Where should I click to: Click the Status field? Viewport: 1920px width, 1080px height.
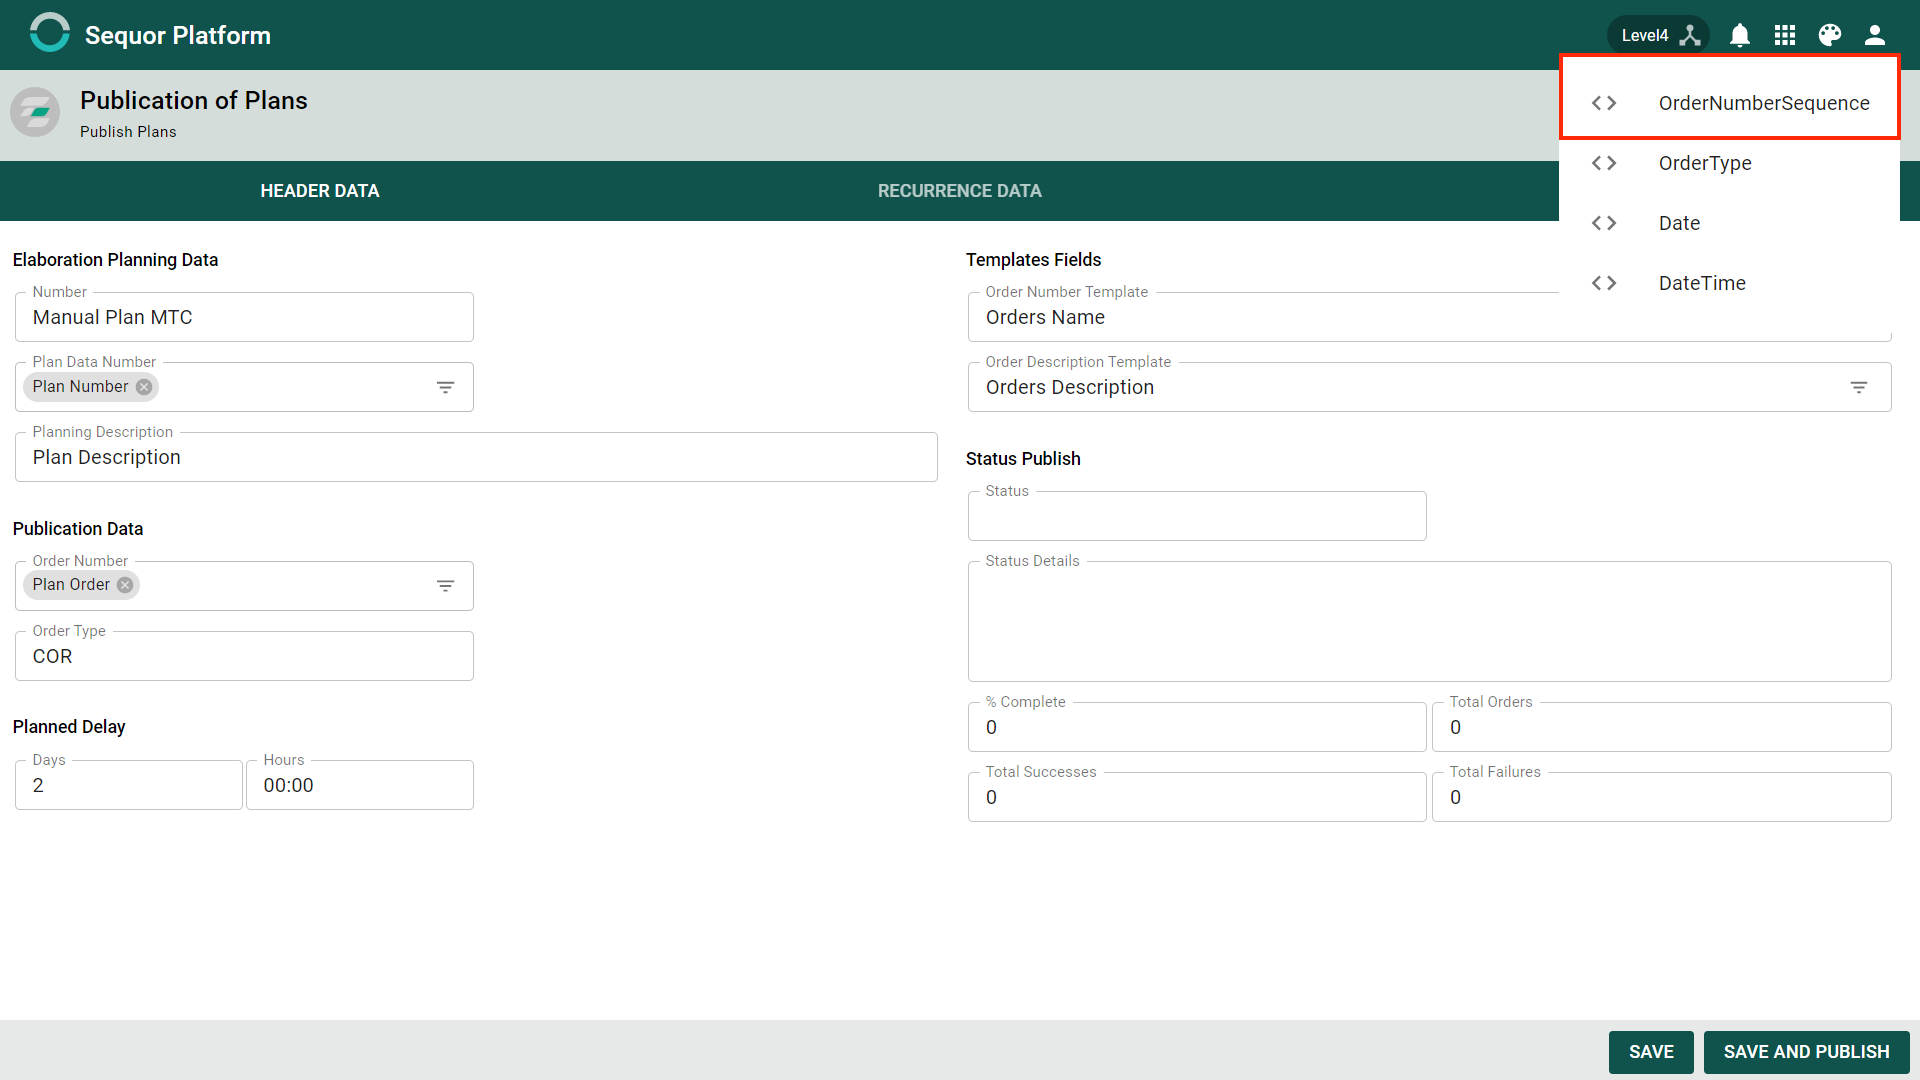[x=1197, y=516]
